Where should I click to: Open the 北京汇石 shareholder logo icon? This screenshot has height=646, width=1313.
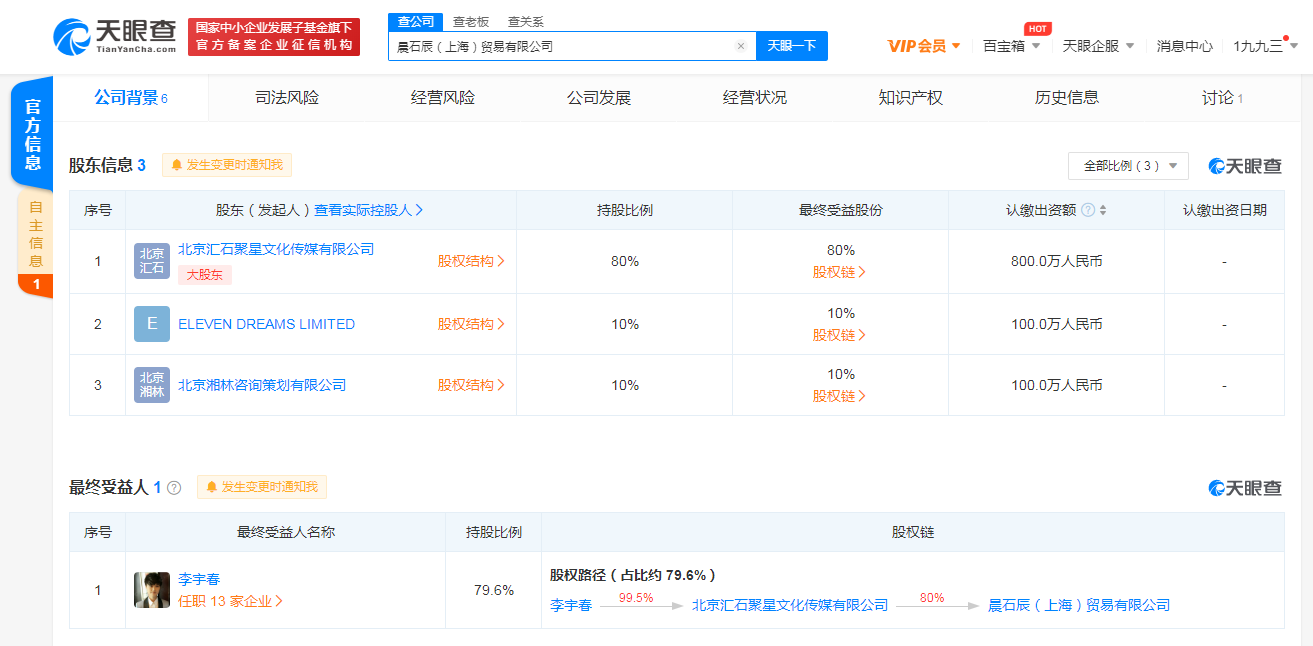point(152,261)
